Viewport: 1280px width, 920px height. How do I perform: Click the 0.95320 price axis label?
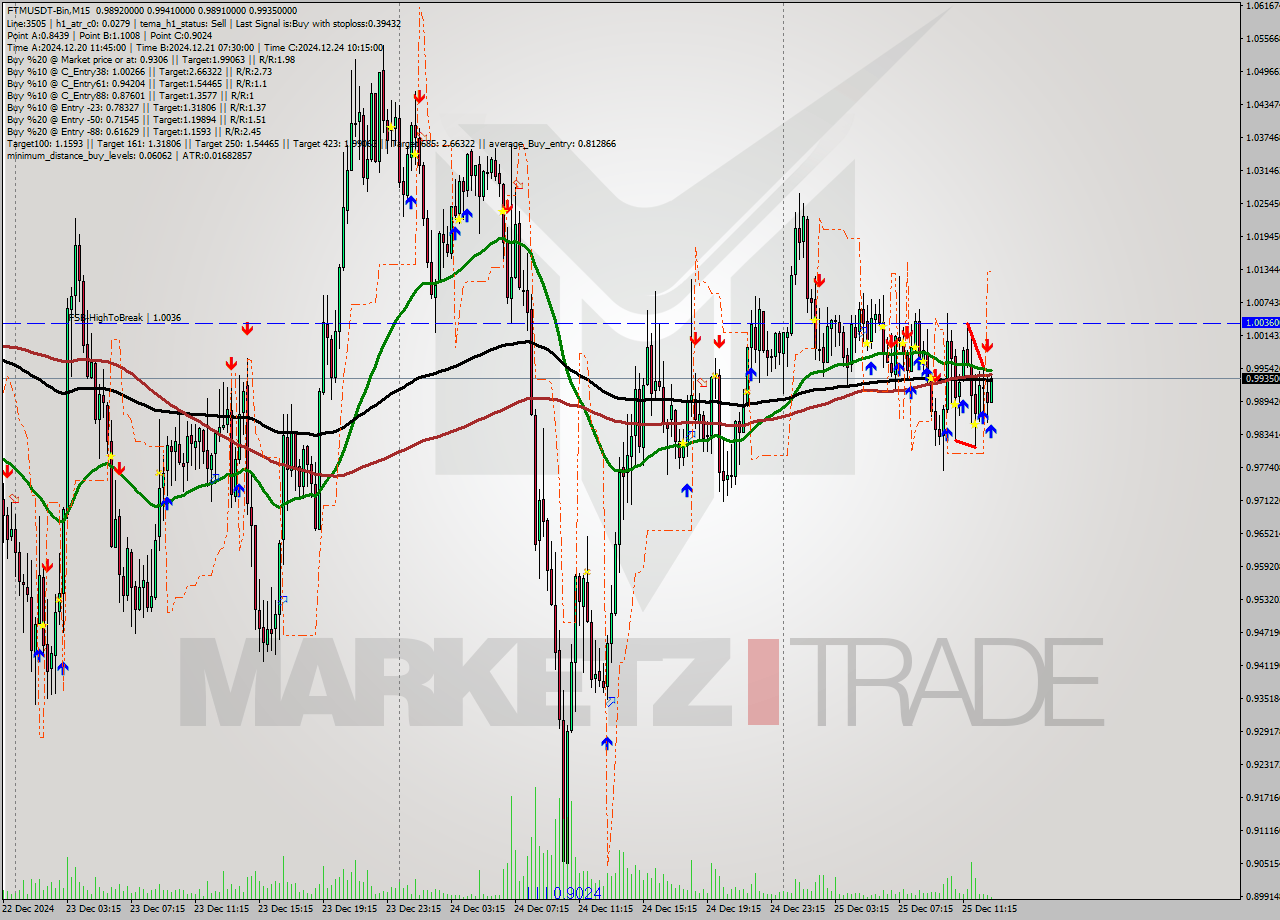point(1262,599)
